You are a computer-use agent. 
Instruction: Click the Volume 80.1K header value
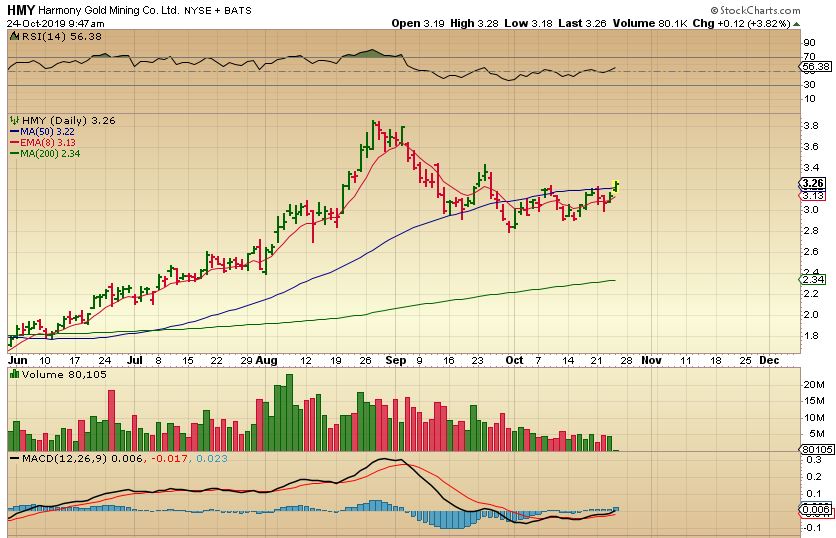click(649, 23)
